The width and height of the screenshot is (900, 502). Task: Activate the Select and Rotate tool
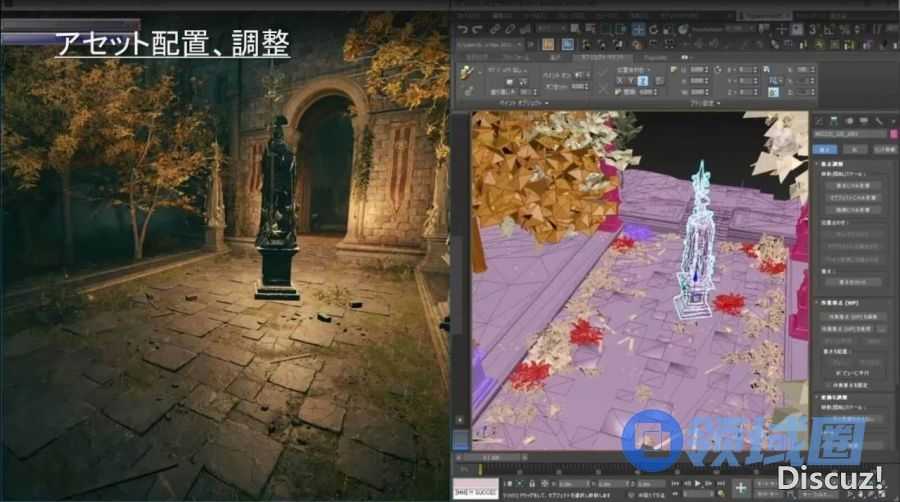pyautogui.click(x=654, y=29)
